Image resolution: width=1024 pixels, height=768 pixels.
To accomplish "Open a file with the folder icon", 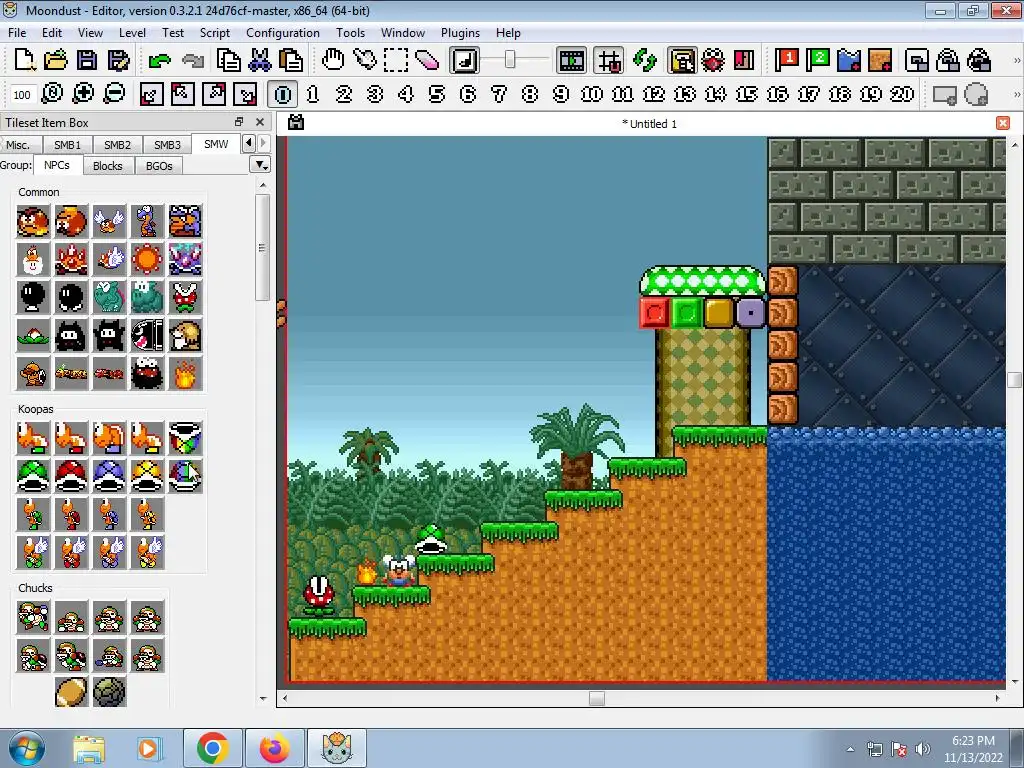I will pyautogui.click(x=56, y=60).
